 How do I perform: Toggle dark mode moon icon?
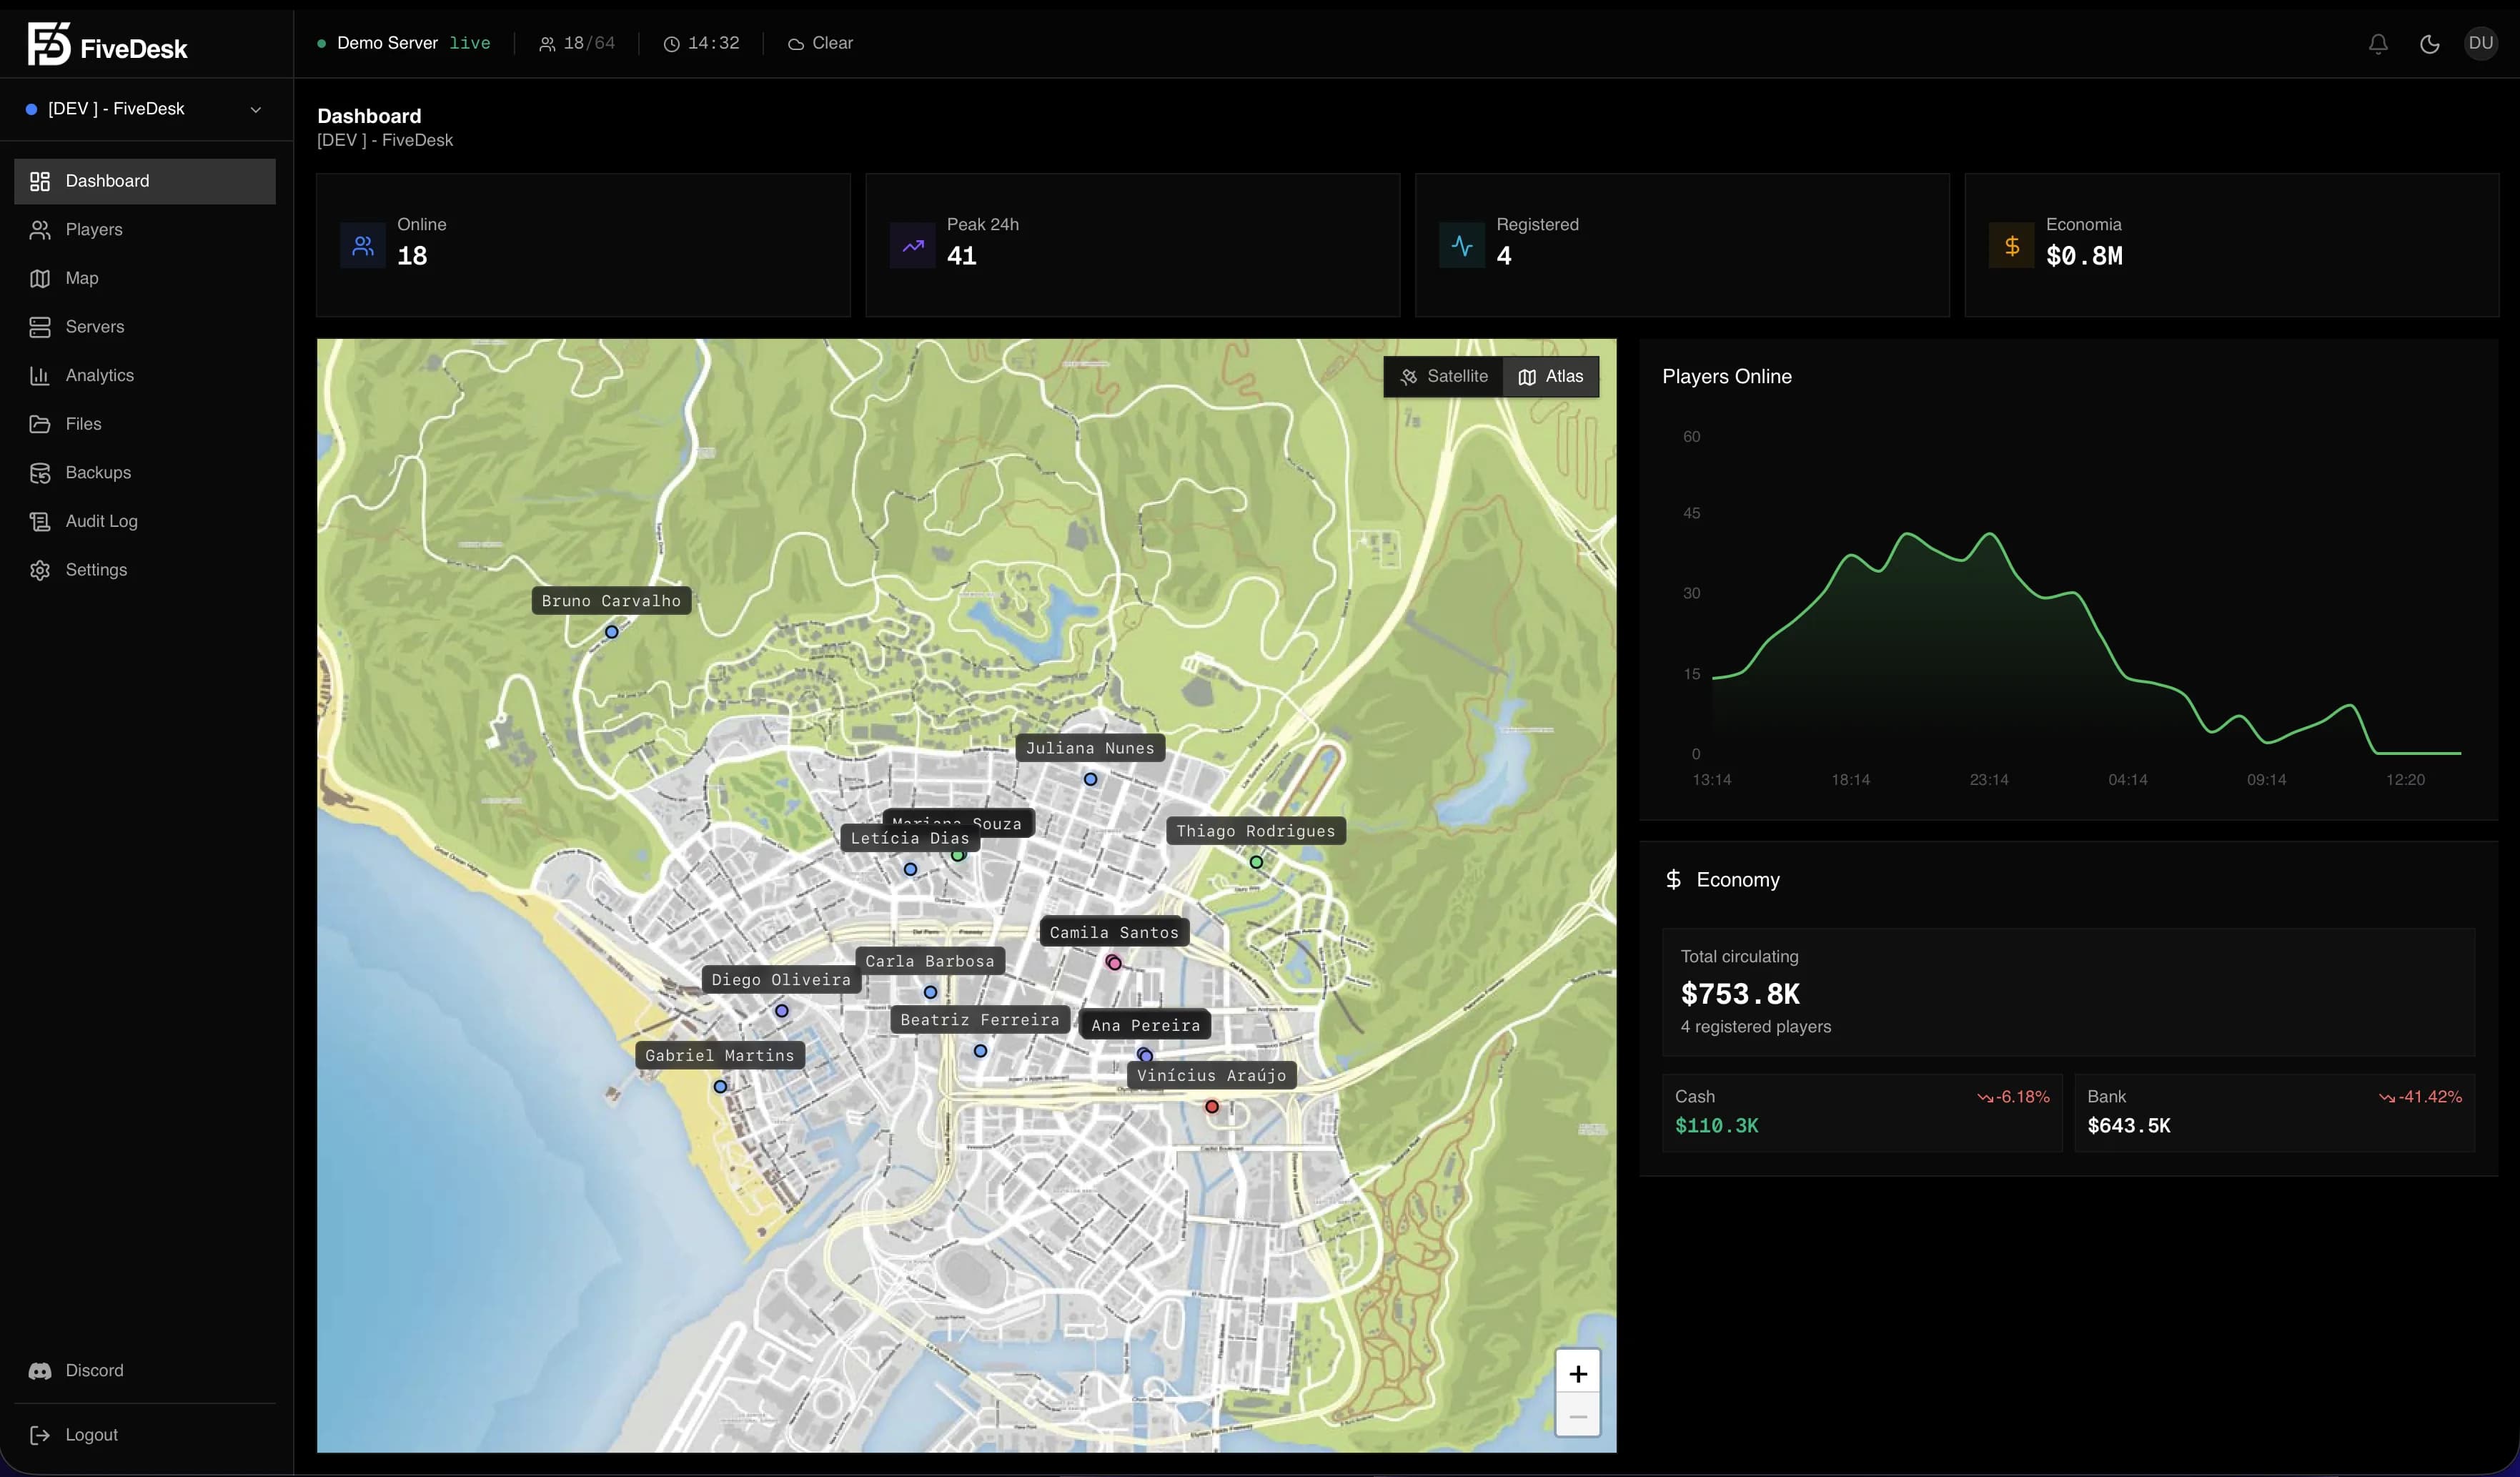point(2429,44)
